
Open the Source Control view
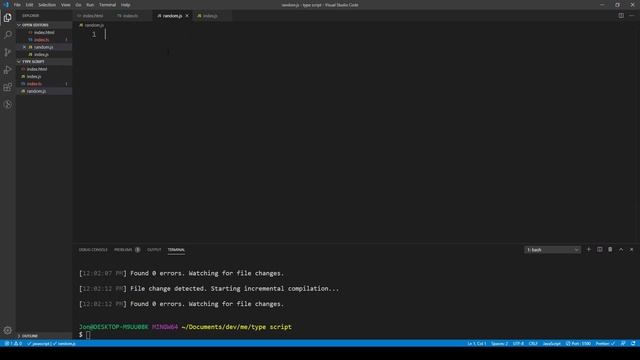[x=8, y=52]
